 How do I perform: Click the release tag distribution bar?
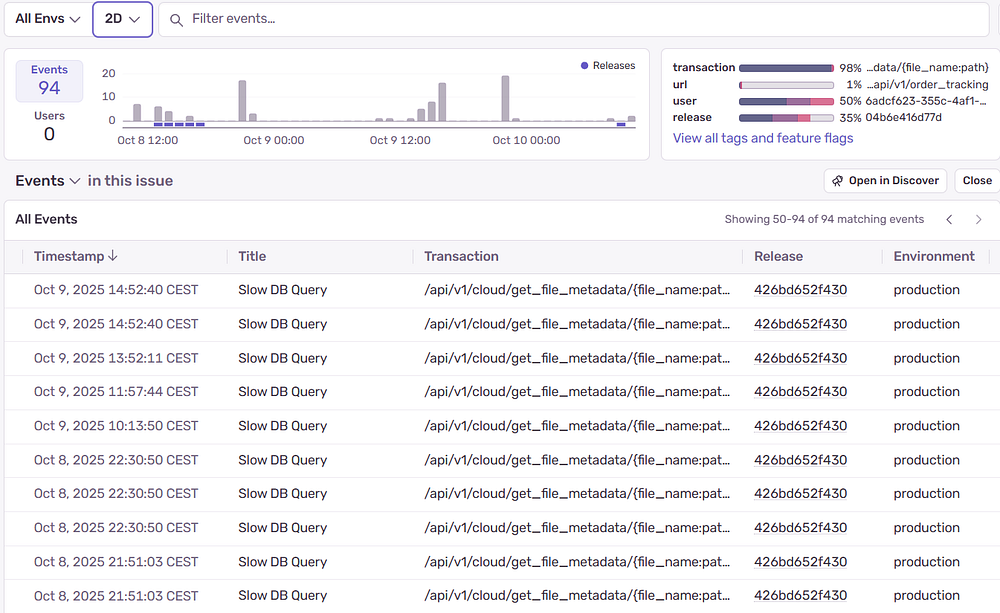[786, 117]
